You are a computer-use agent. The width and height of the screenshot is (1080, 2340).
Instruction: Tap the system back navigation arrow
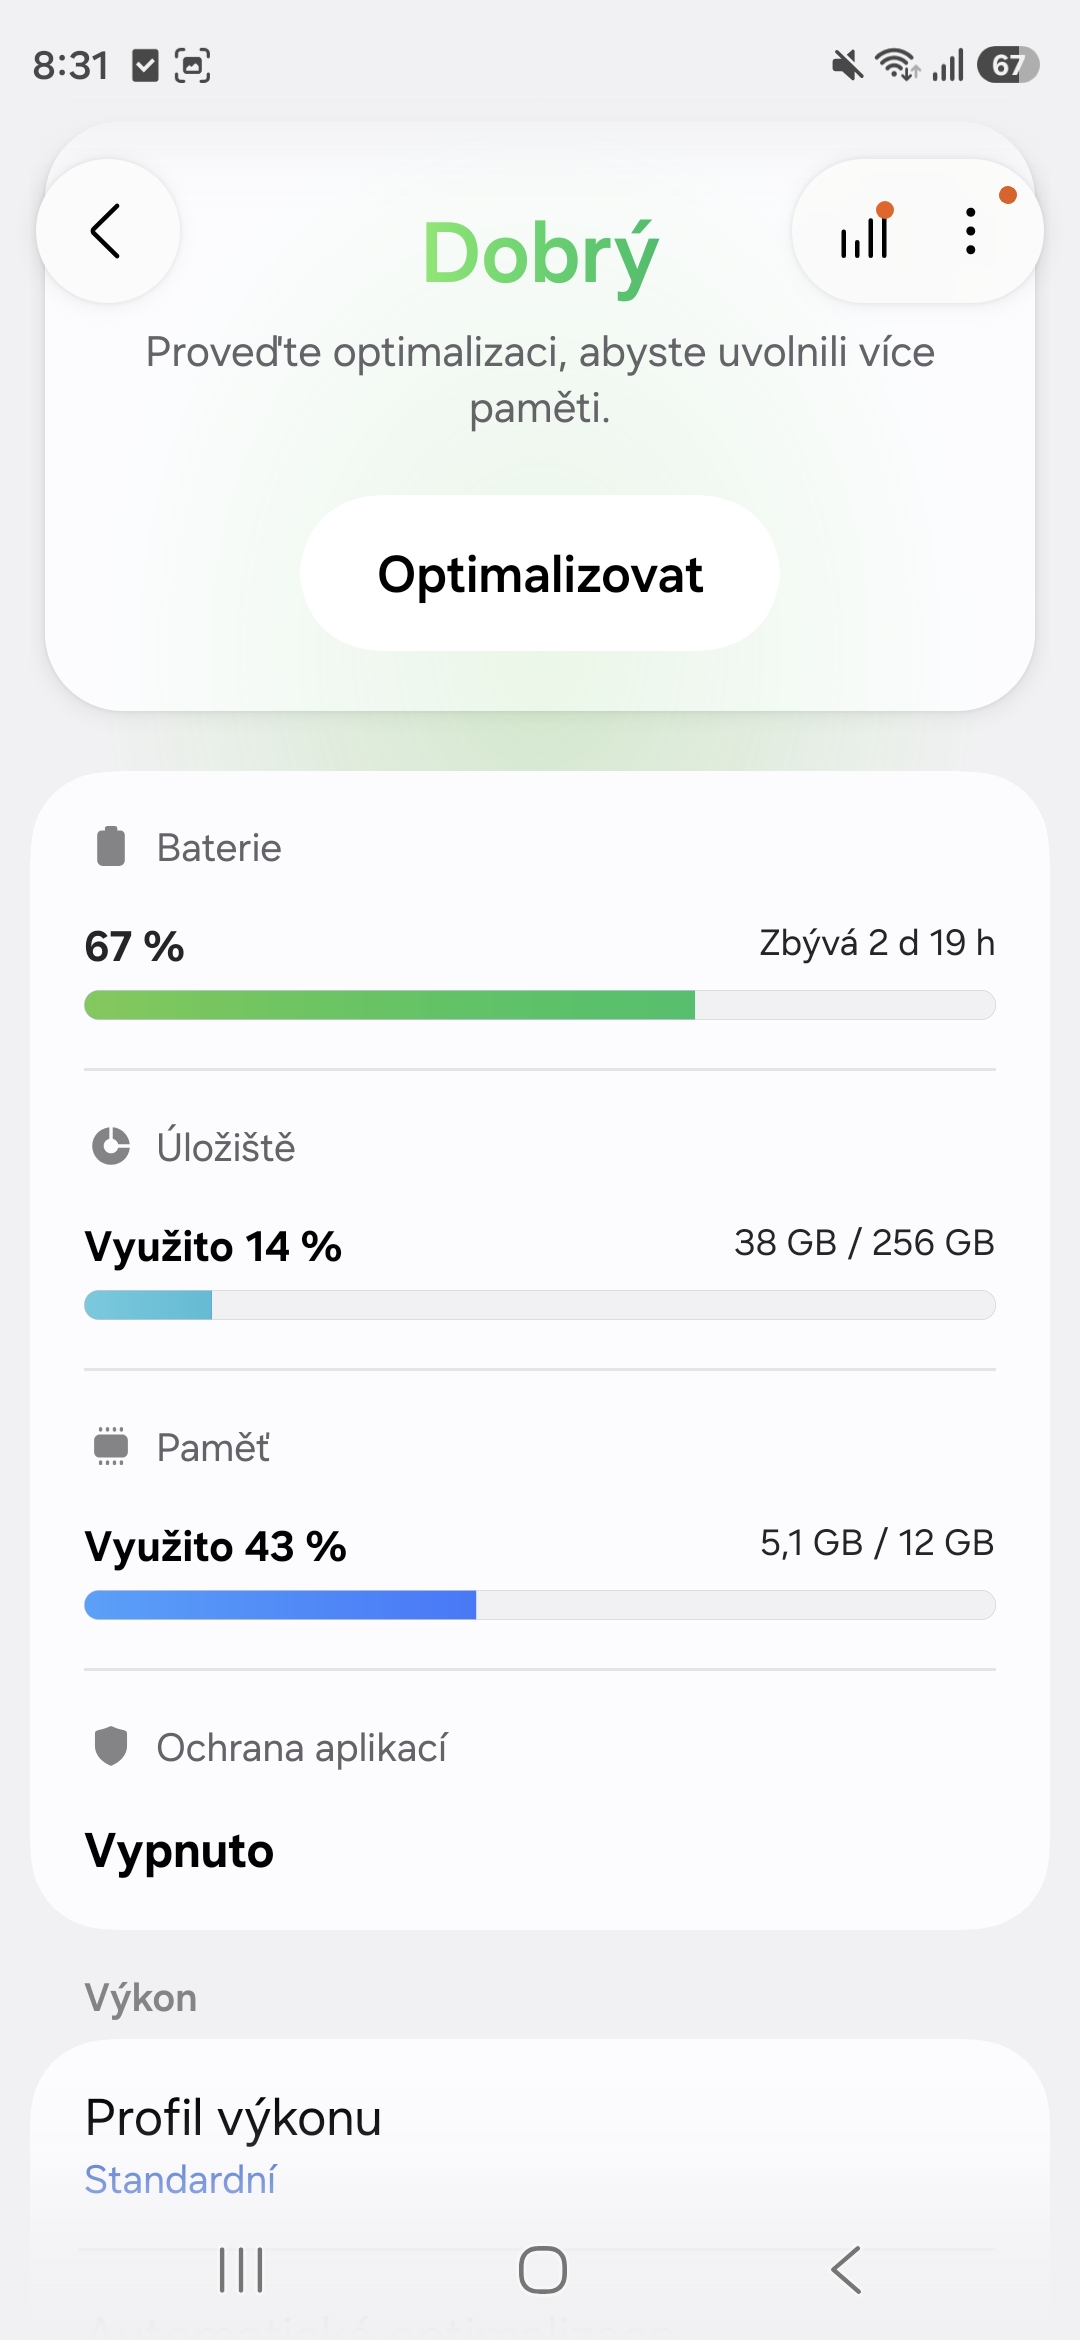coord(846,2270)
